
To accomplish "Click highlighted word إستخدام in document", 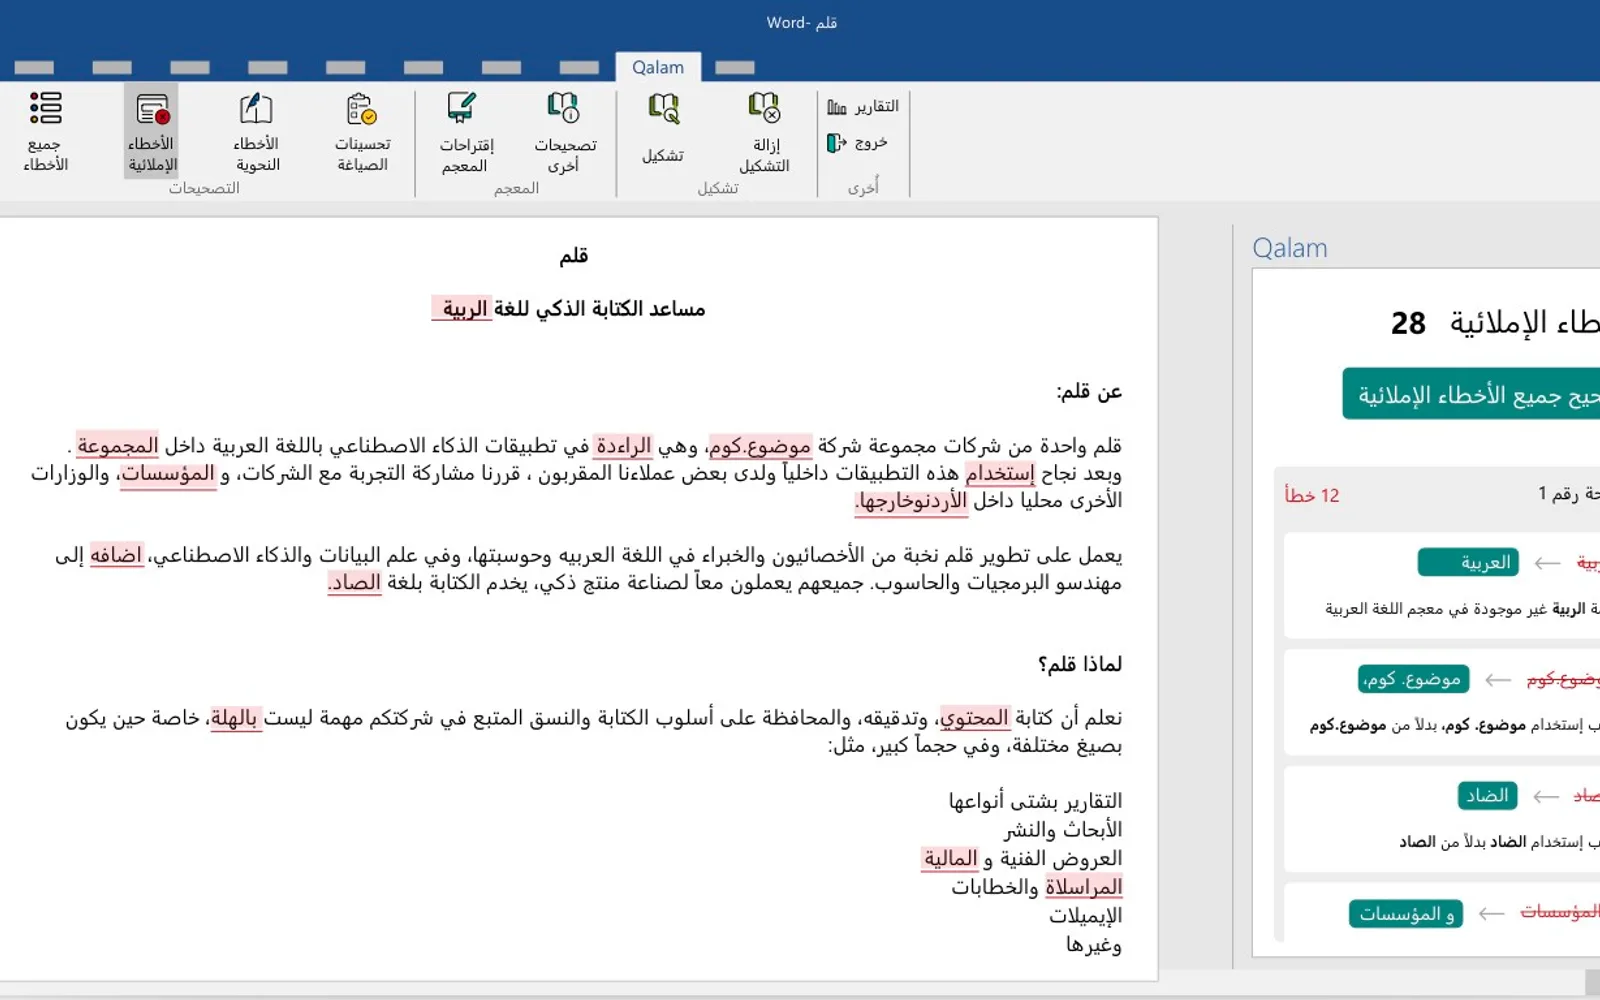I will pos(1000,473).
